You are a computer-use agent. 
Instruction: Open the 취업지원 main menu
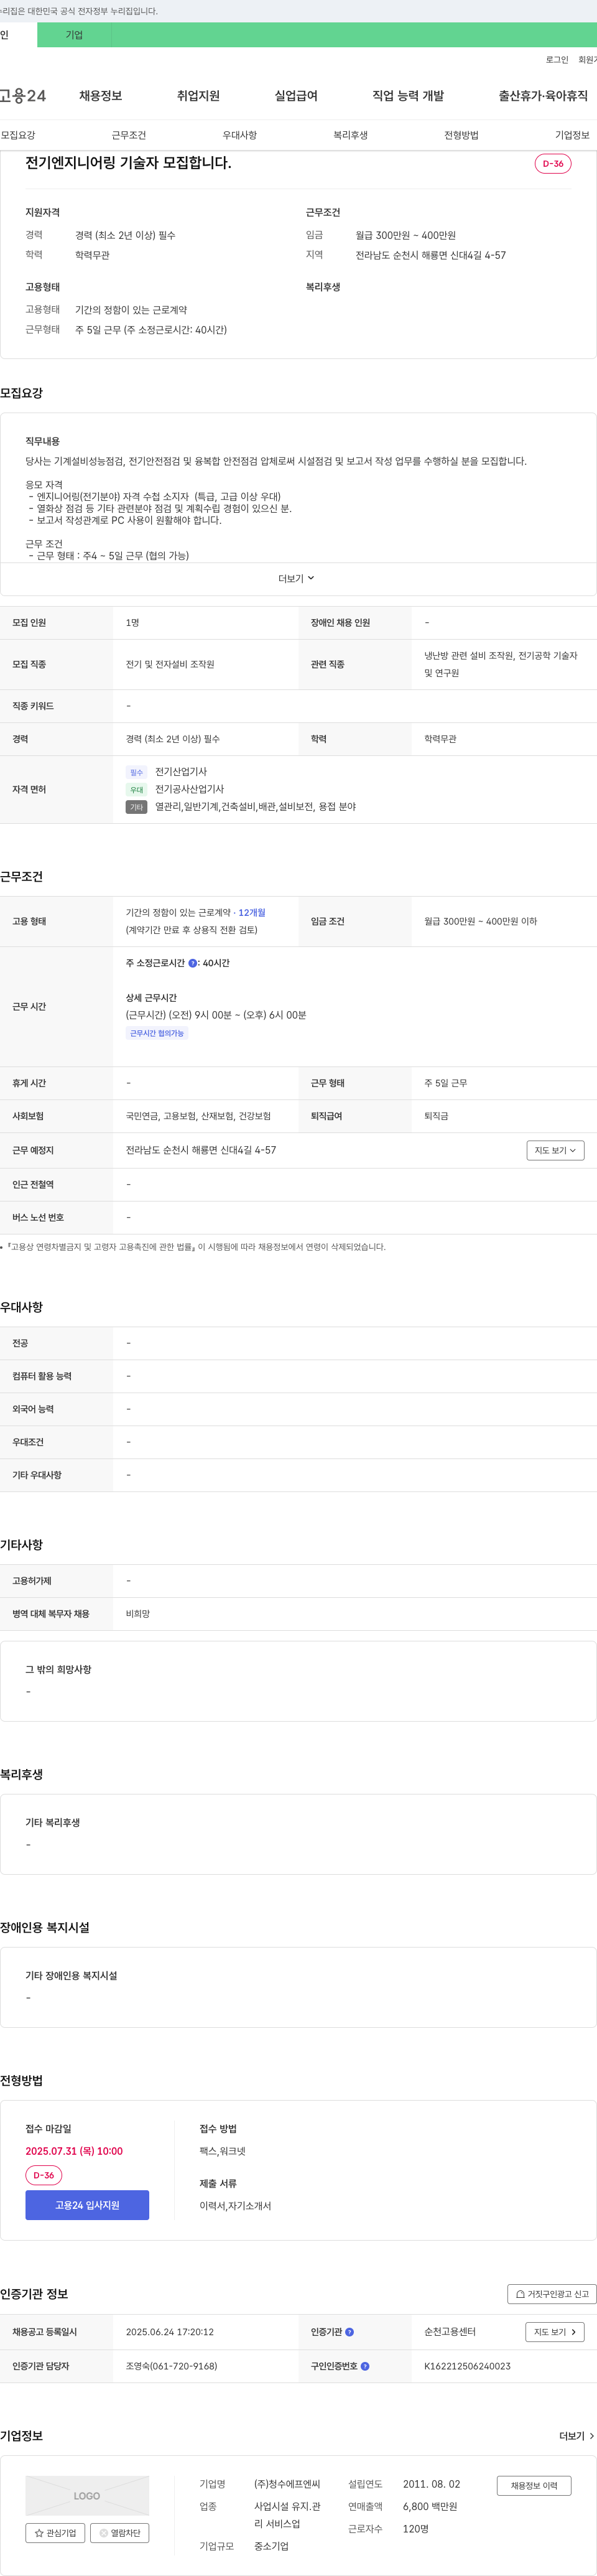(x=198, y=96)
